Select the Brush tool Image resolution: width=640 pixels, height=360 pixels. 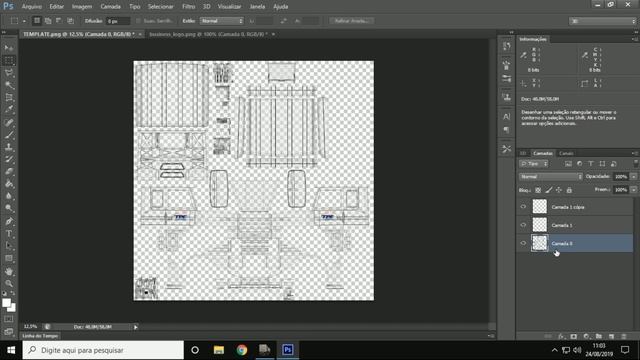click(9, 134)
